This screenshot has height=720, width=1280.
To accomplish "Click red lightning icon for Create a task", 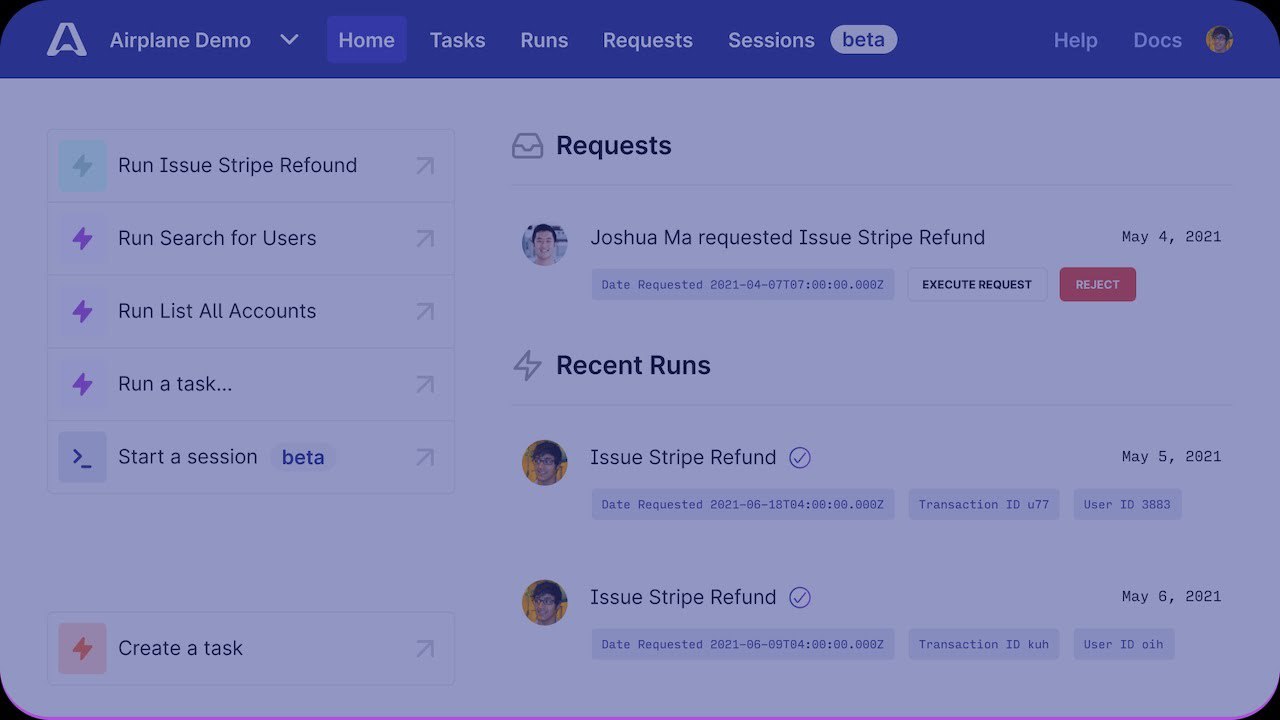I will click(x=82, y=649).
